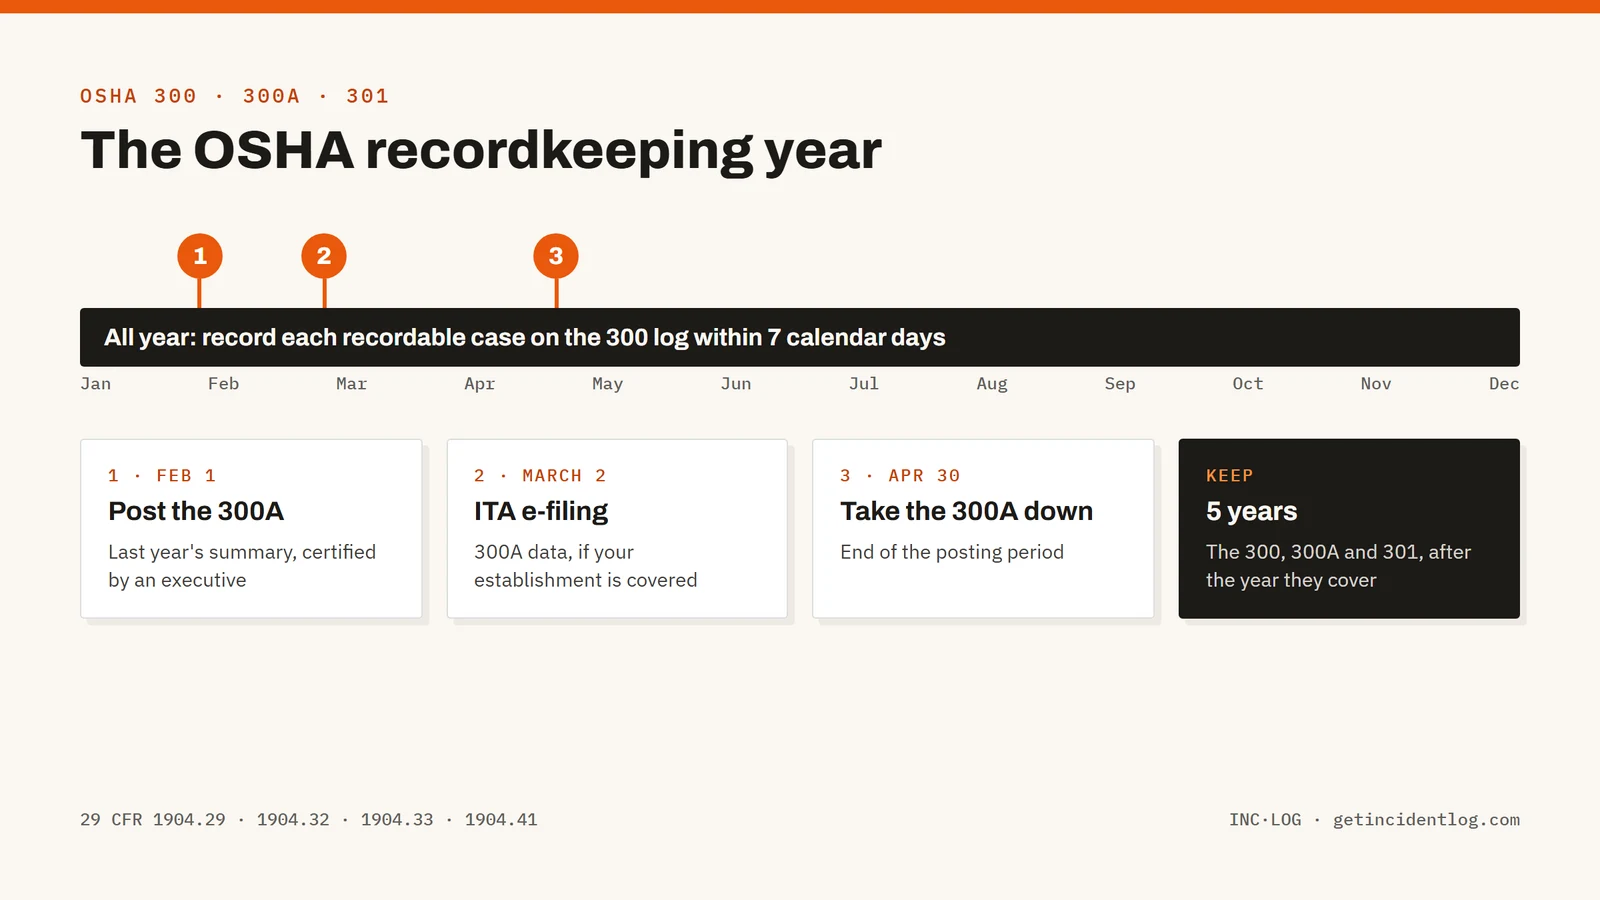Screen dimensions: 1600x900
Task: Click 'End of the posting period' text
Action: [952, 552]
